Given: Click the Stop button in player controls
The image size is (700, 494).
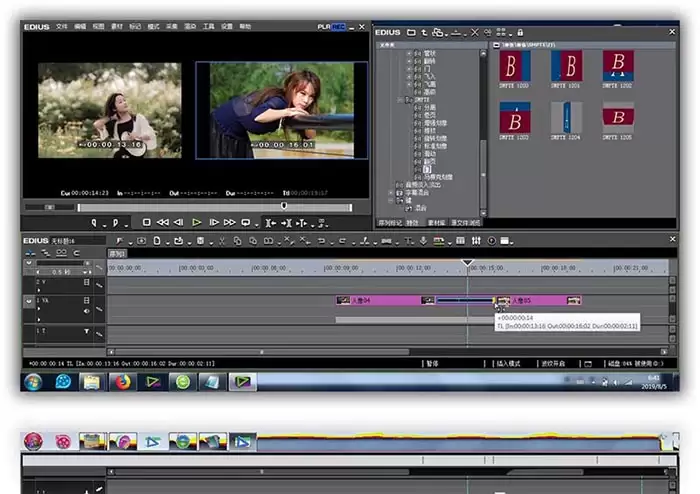Looking at the screenshot, I should click(x=146, y=222).
